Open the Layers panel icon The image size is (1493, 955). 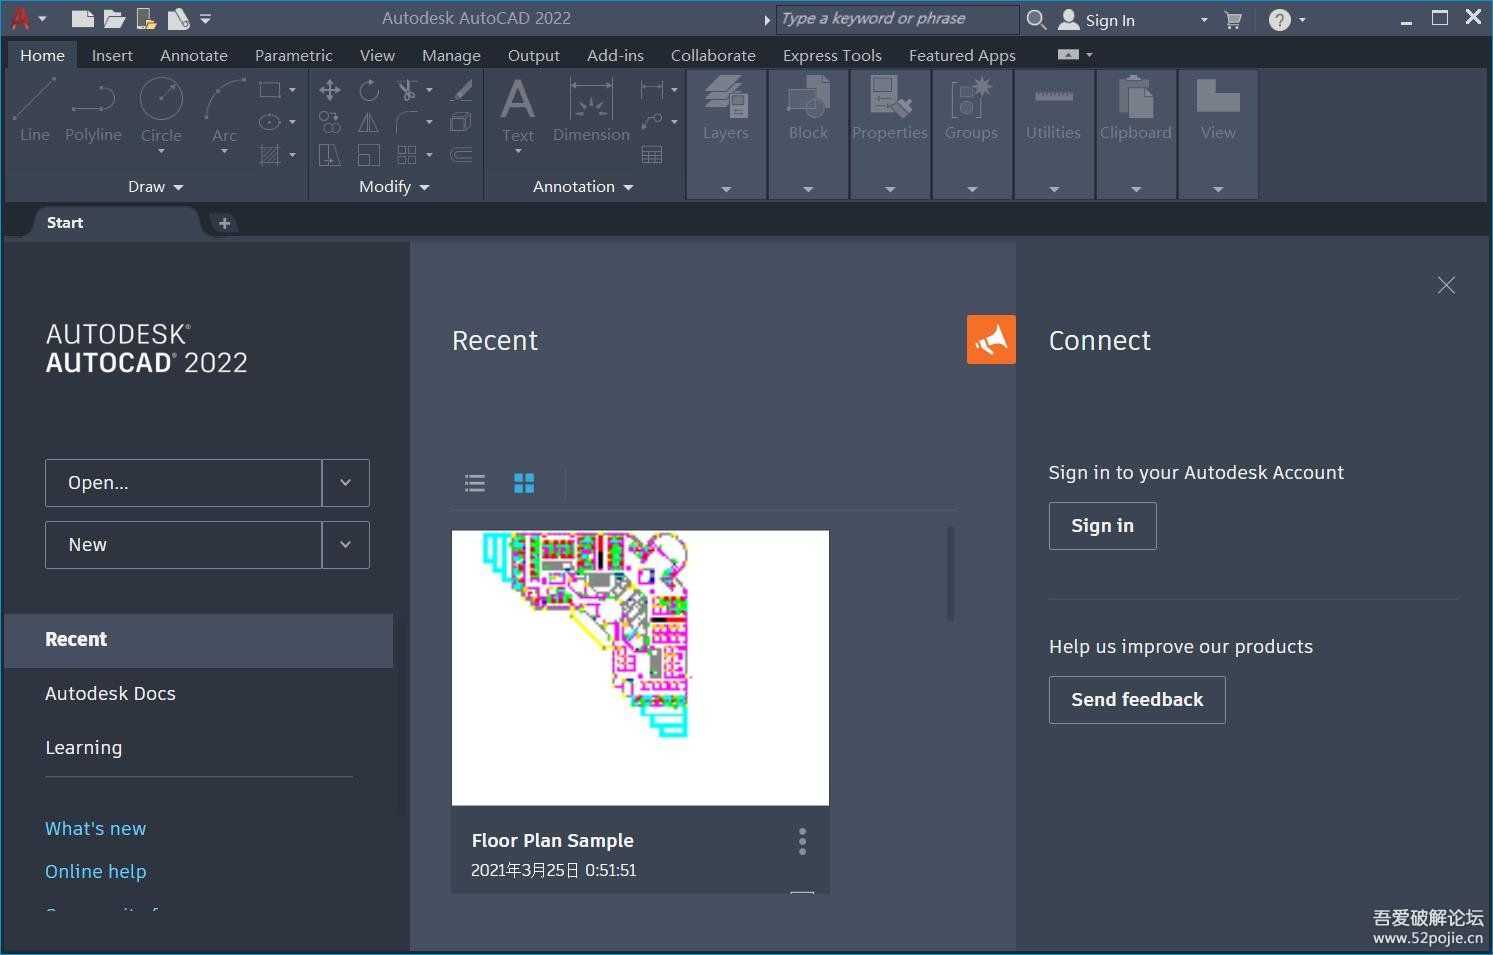[x=725, y=101]
